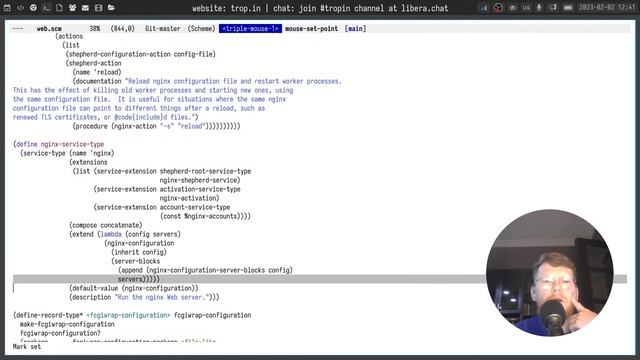The image size is (640, 360).
Task: Open the date and time clock
Action: (x=607, y=8)
